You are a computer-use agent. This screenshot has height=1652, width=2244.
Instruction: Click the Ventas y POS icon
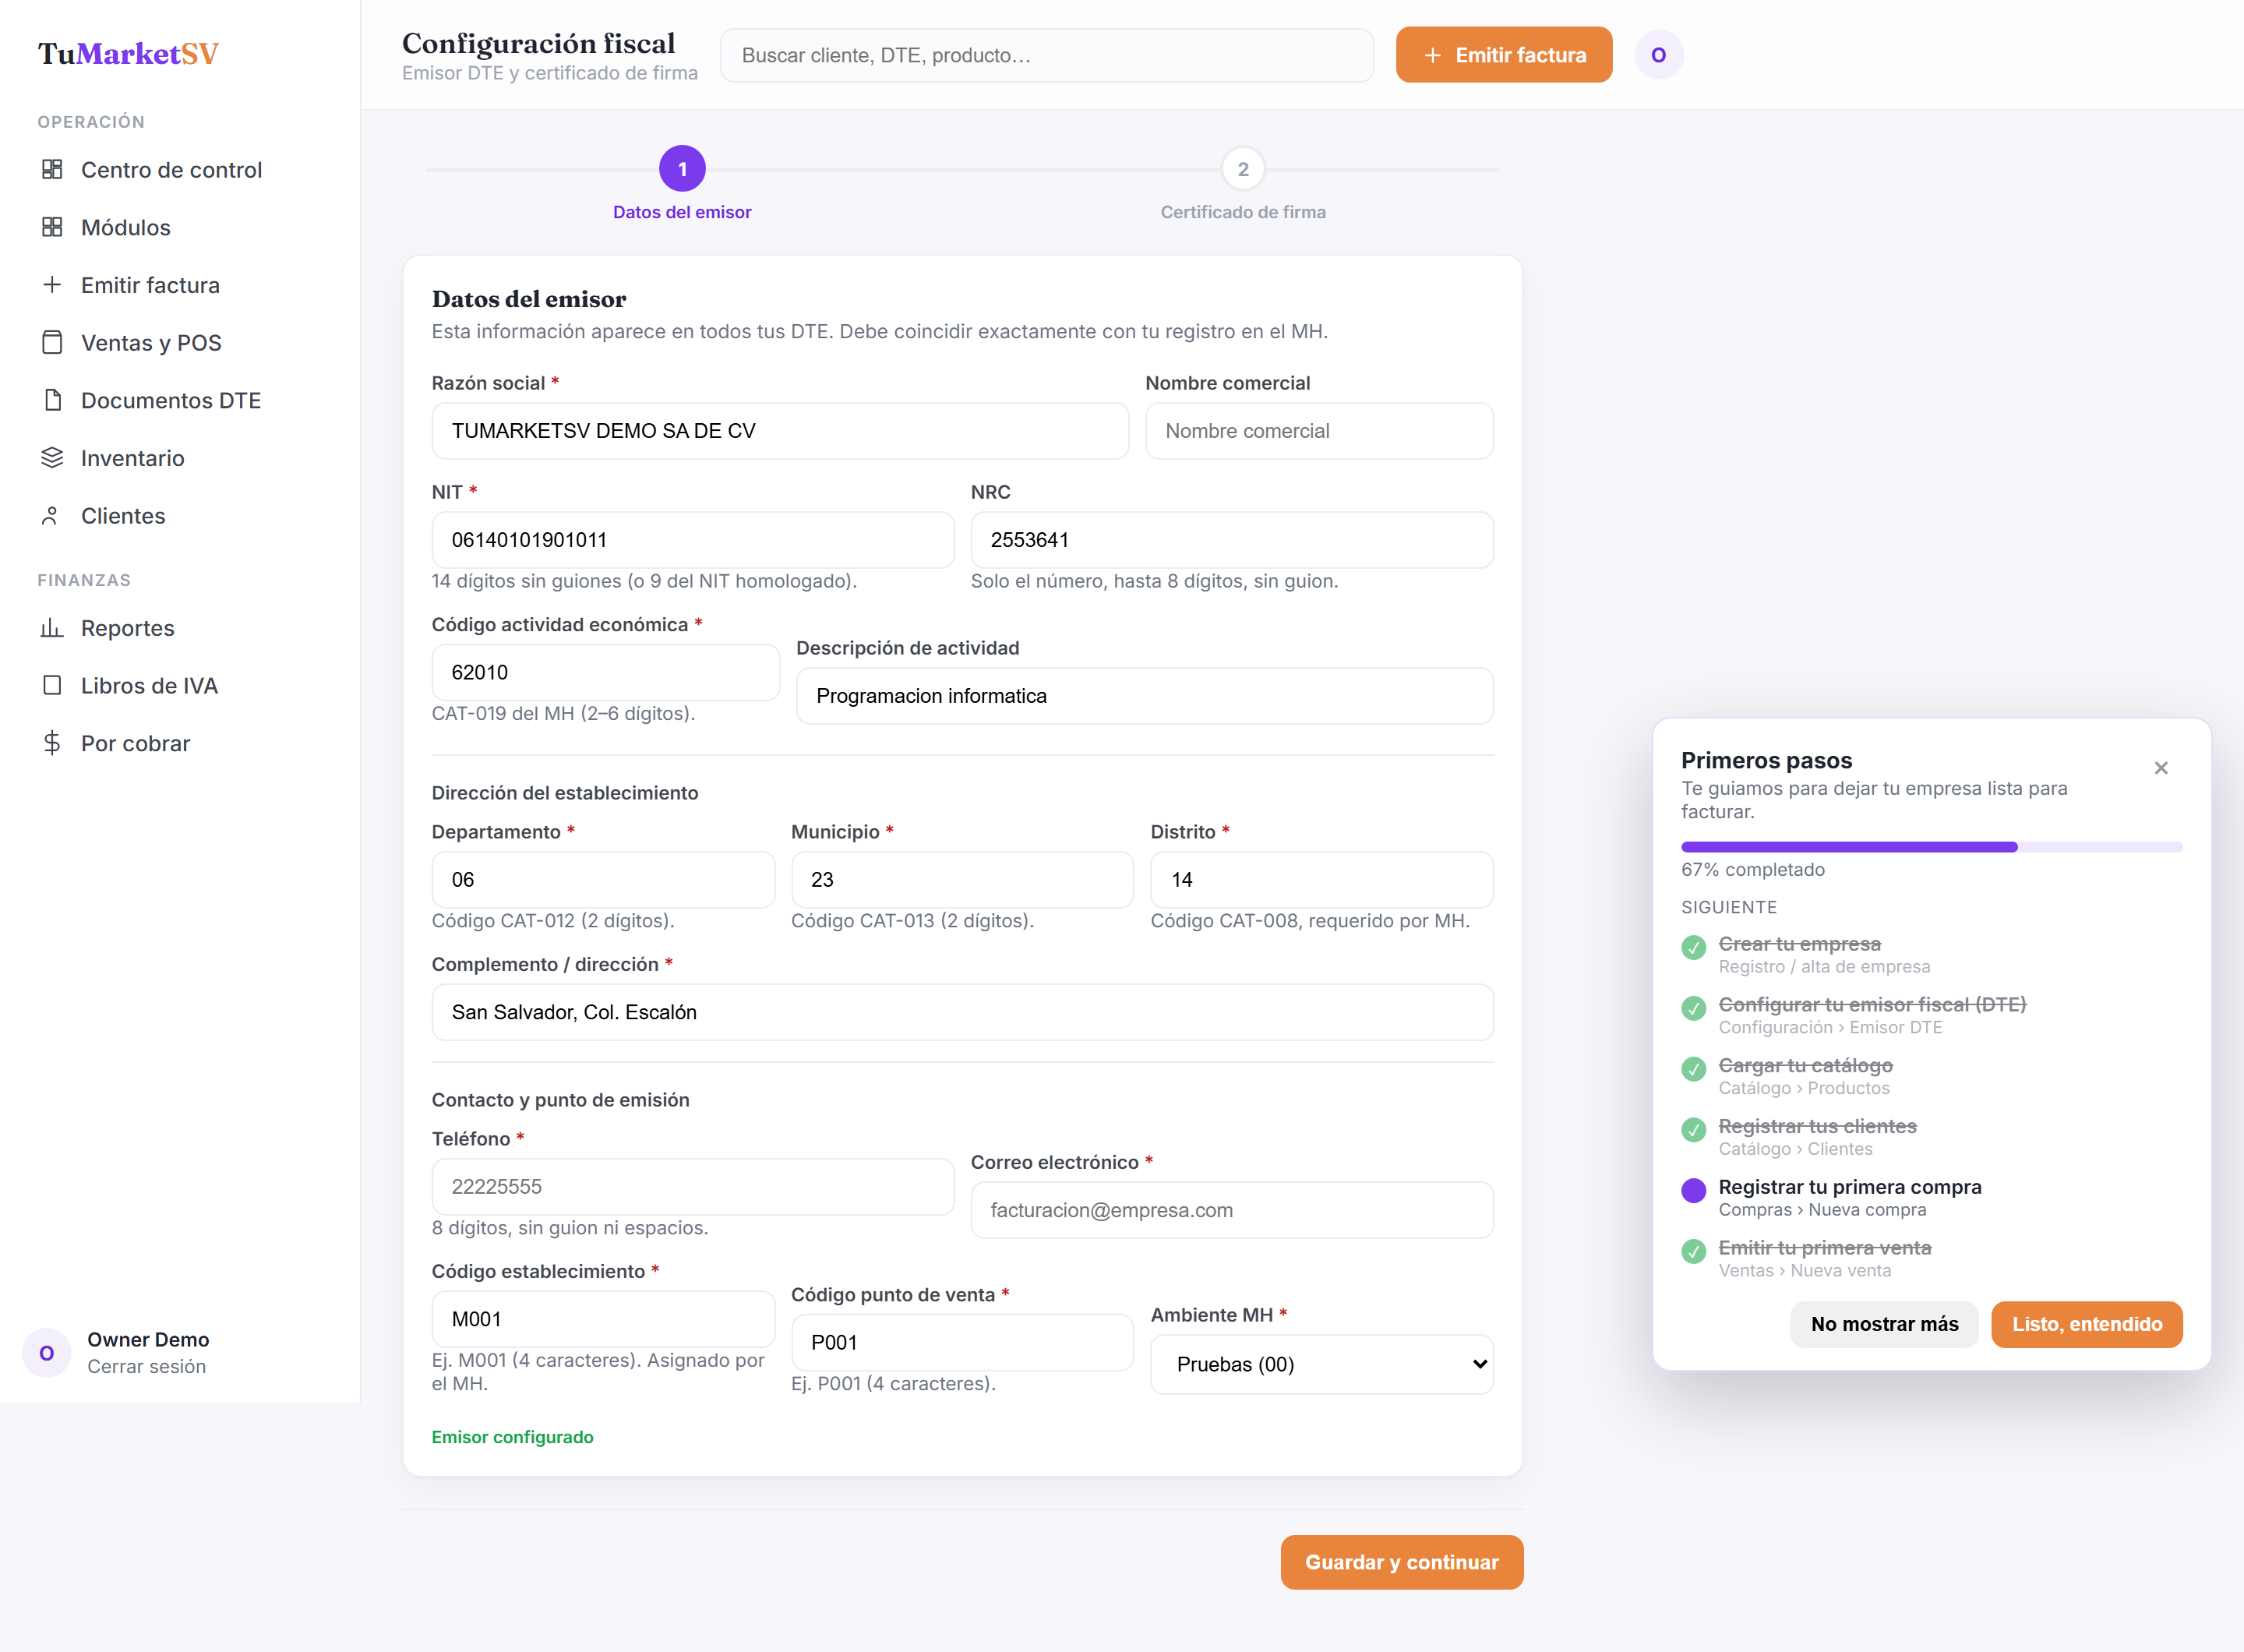52,342
